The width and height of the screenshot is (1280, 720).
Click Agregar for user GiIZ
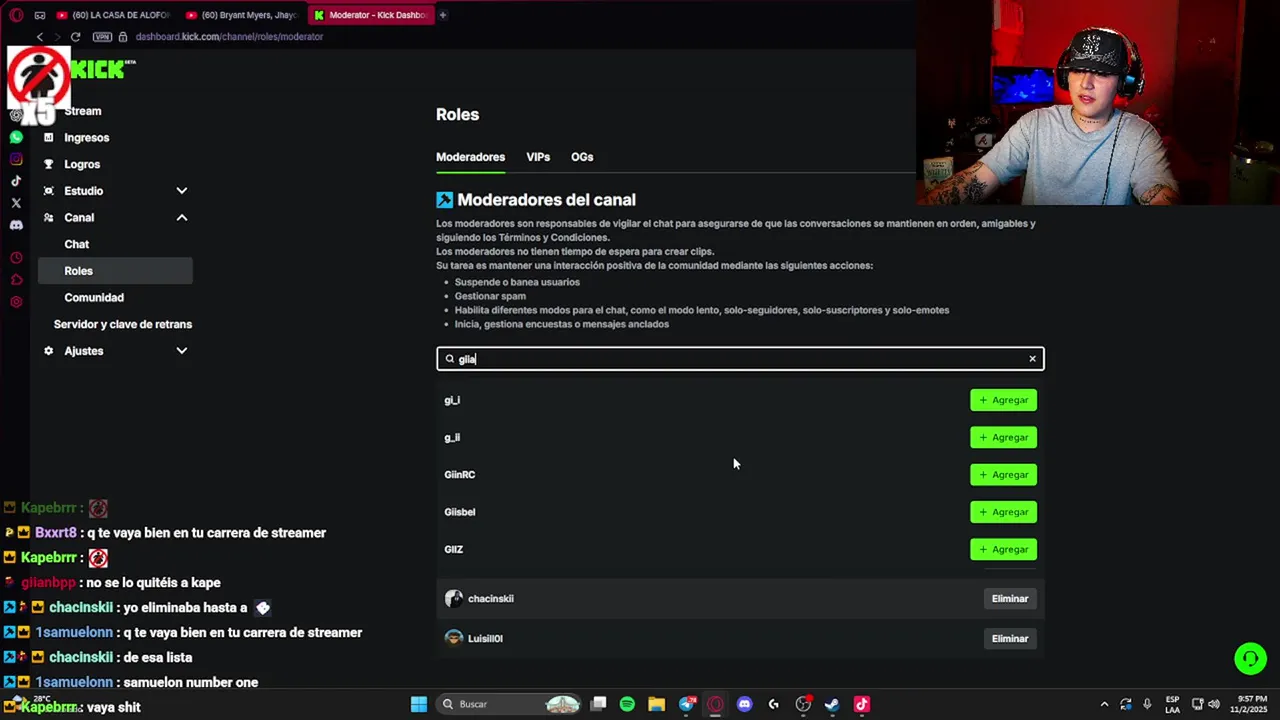(x=1003, y=549)
